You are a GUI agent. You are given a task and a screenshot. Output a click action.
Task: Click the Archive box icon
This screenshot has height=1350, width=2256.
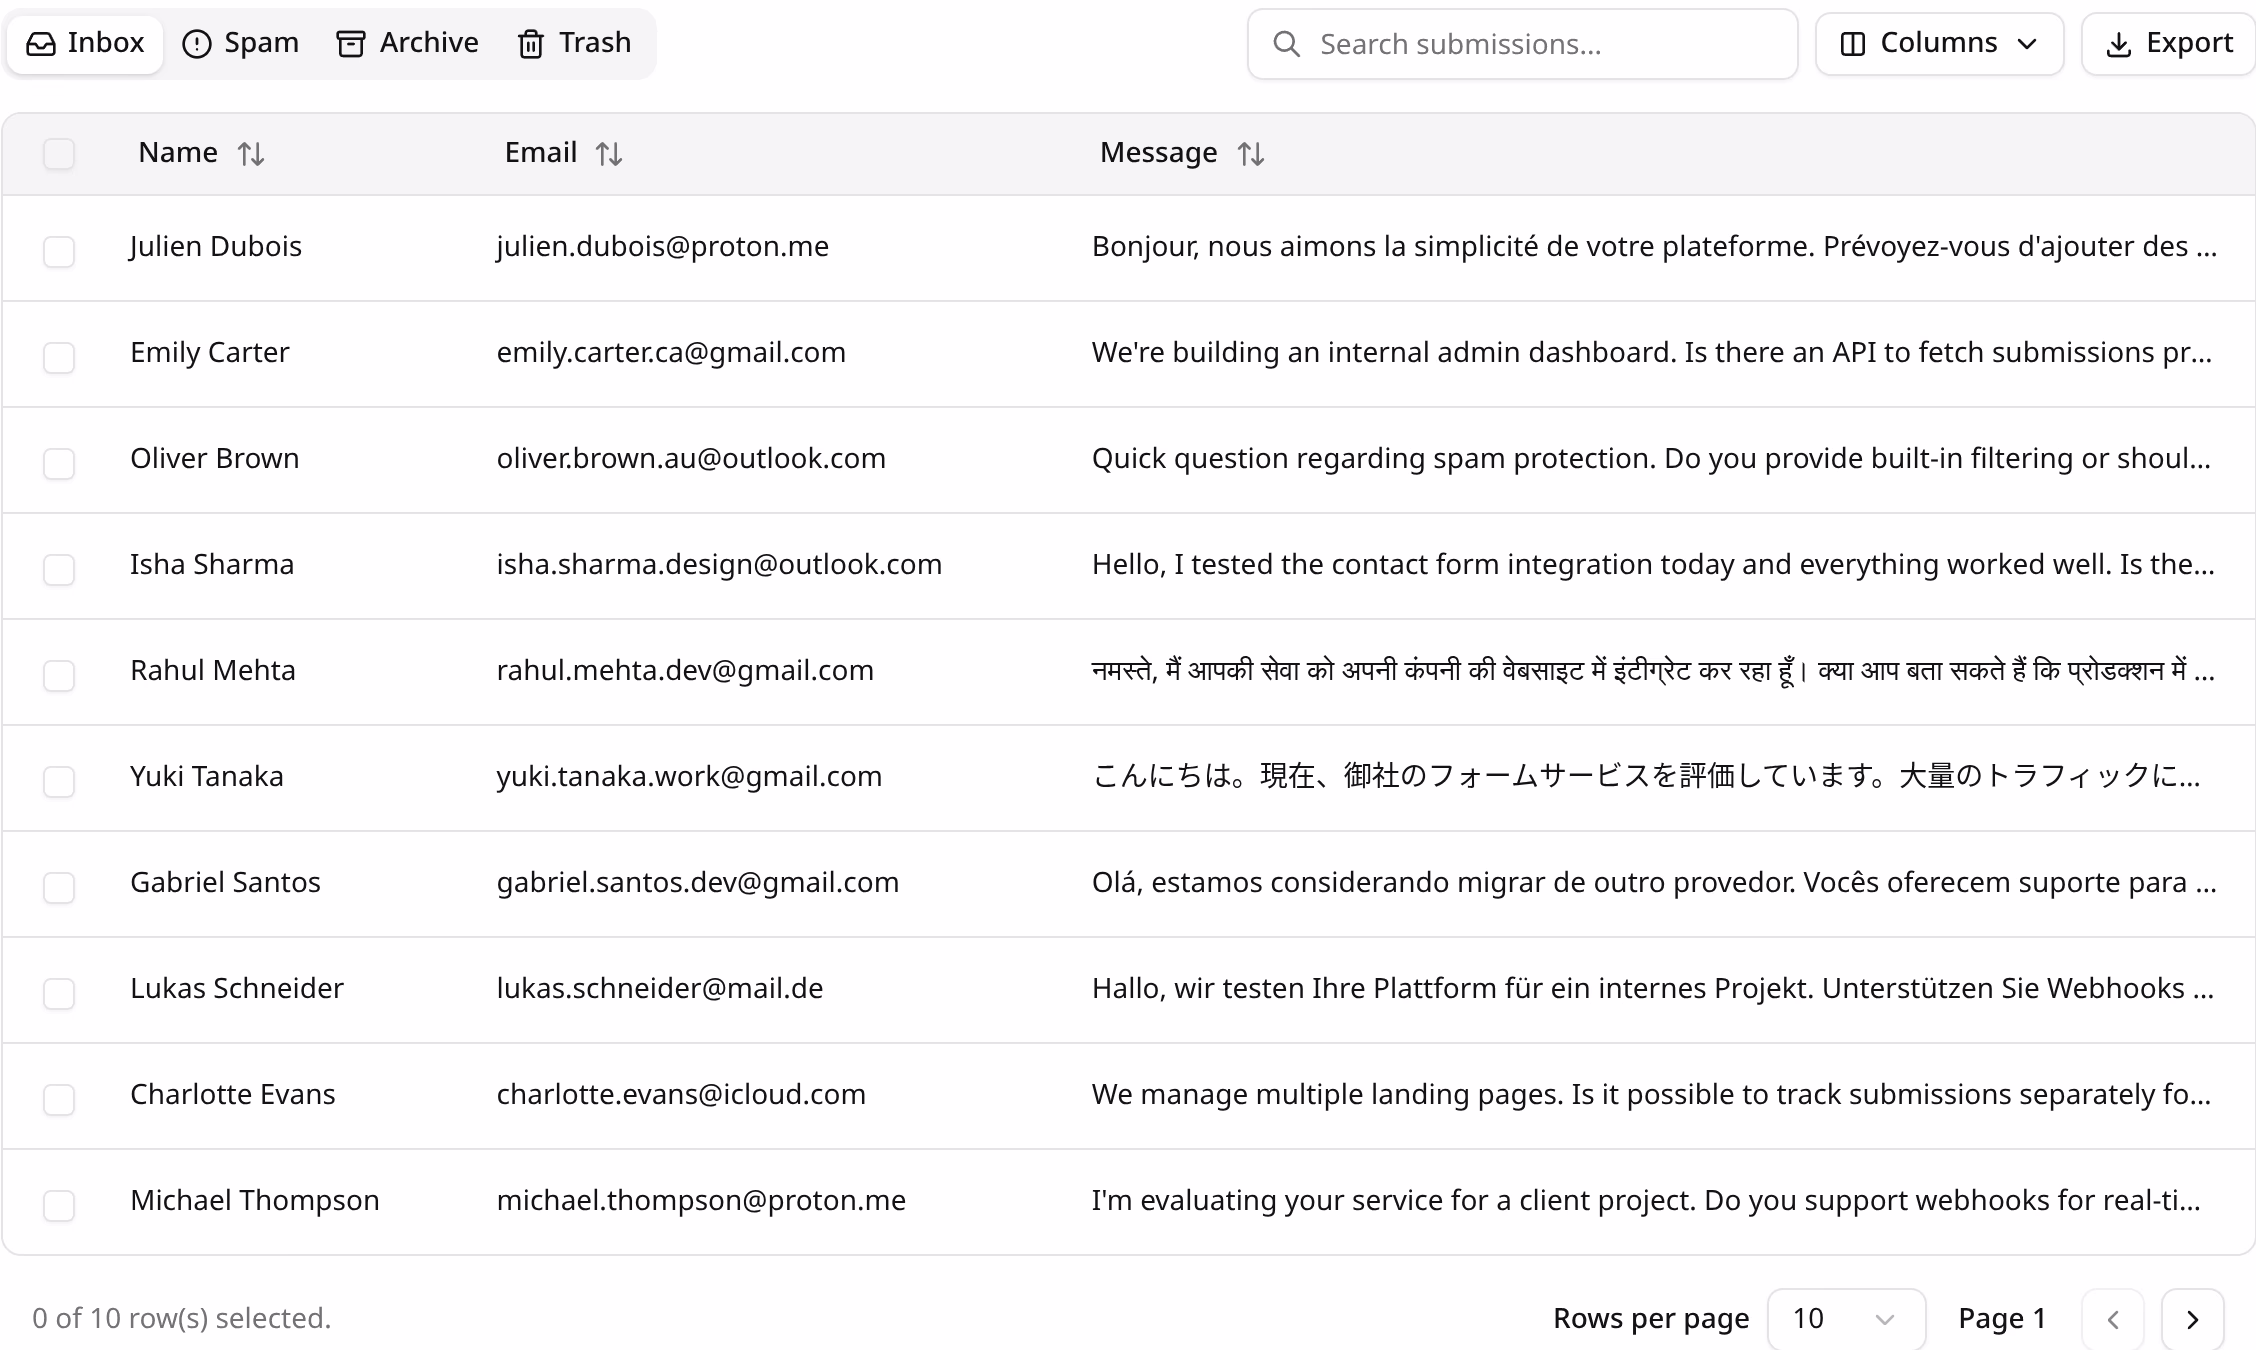tap(350, 43)
